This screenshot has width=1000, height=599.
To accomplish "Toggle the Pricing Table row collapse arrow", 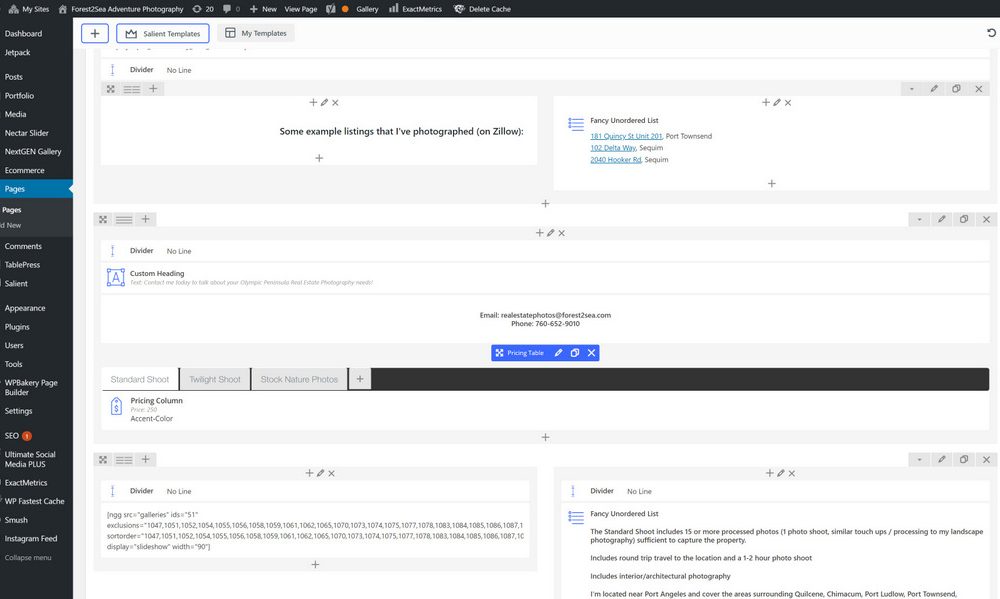I will (919, 219).
